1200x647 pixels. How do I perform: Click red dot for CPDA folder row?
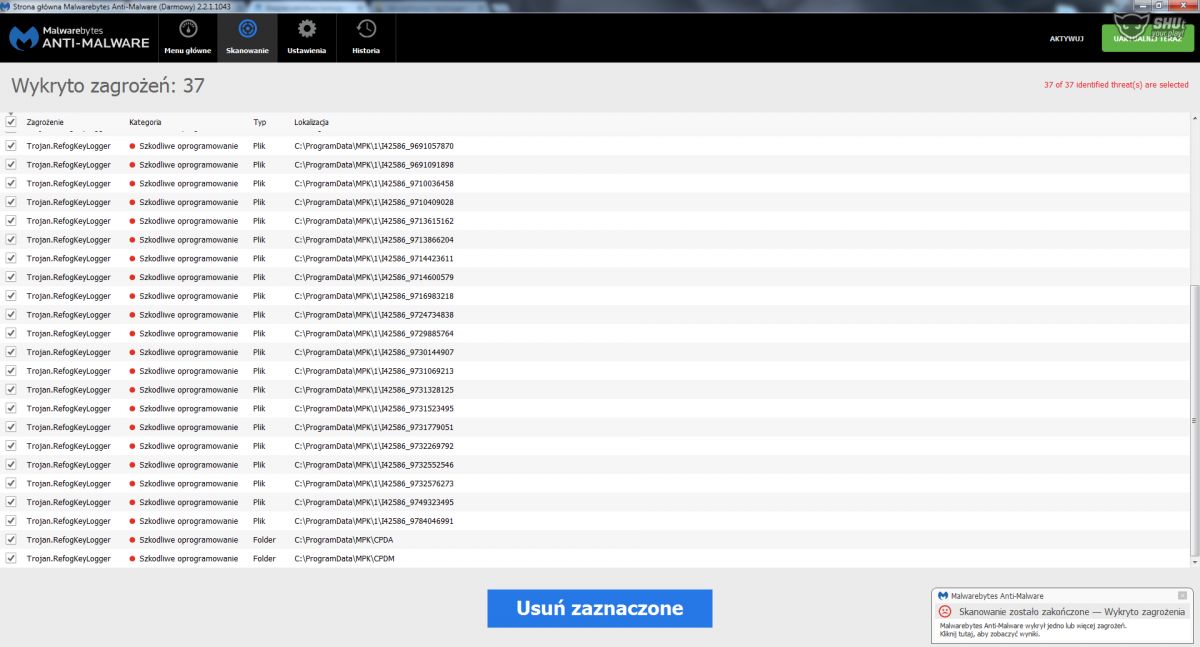(x=132, y=540)
